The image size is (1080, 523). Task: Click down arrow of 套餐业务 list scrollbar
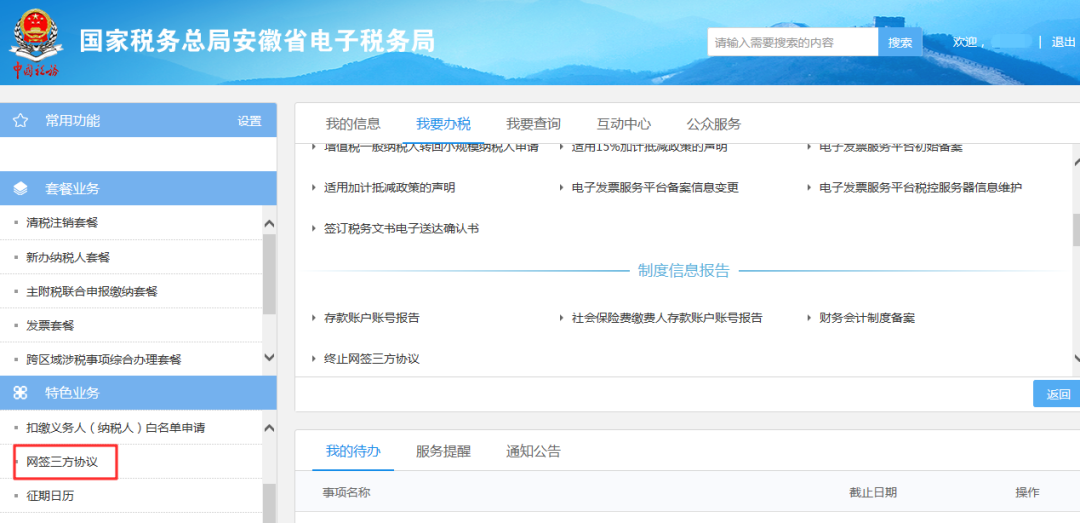(269, 358)
